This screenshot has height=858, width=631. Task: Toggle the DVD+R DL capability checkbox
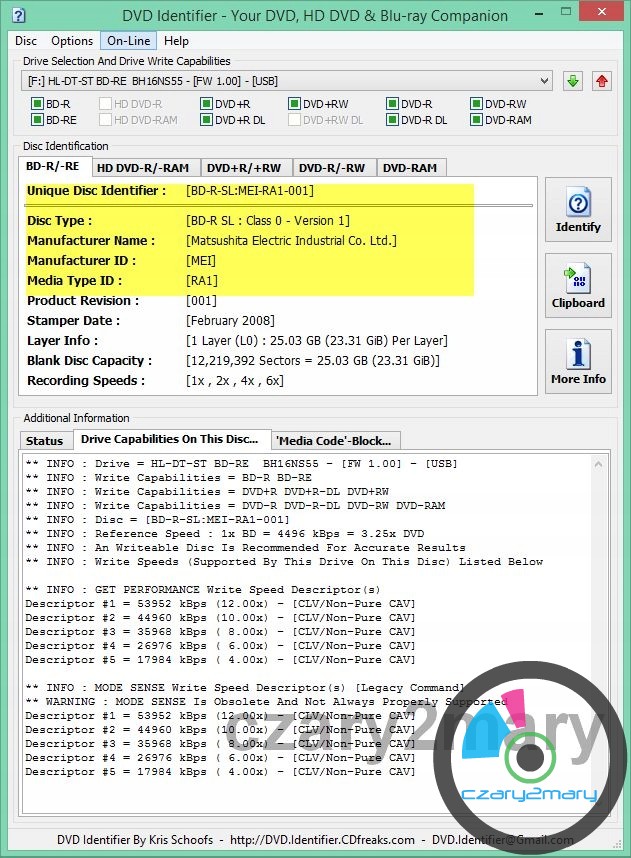tap(206, 120)
